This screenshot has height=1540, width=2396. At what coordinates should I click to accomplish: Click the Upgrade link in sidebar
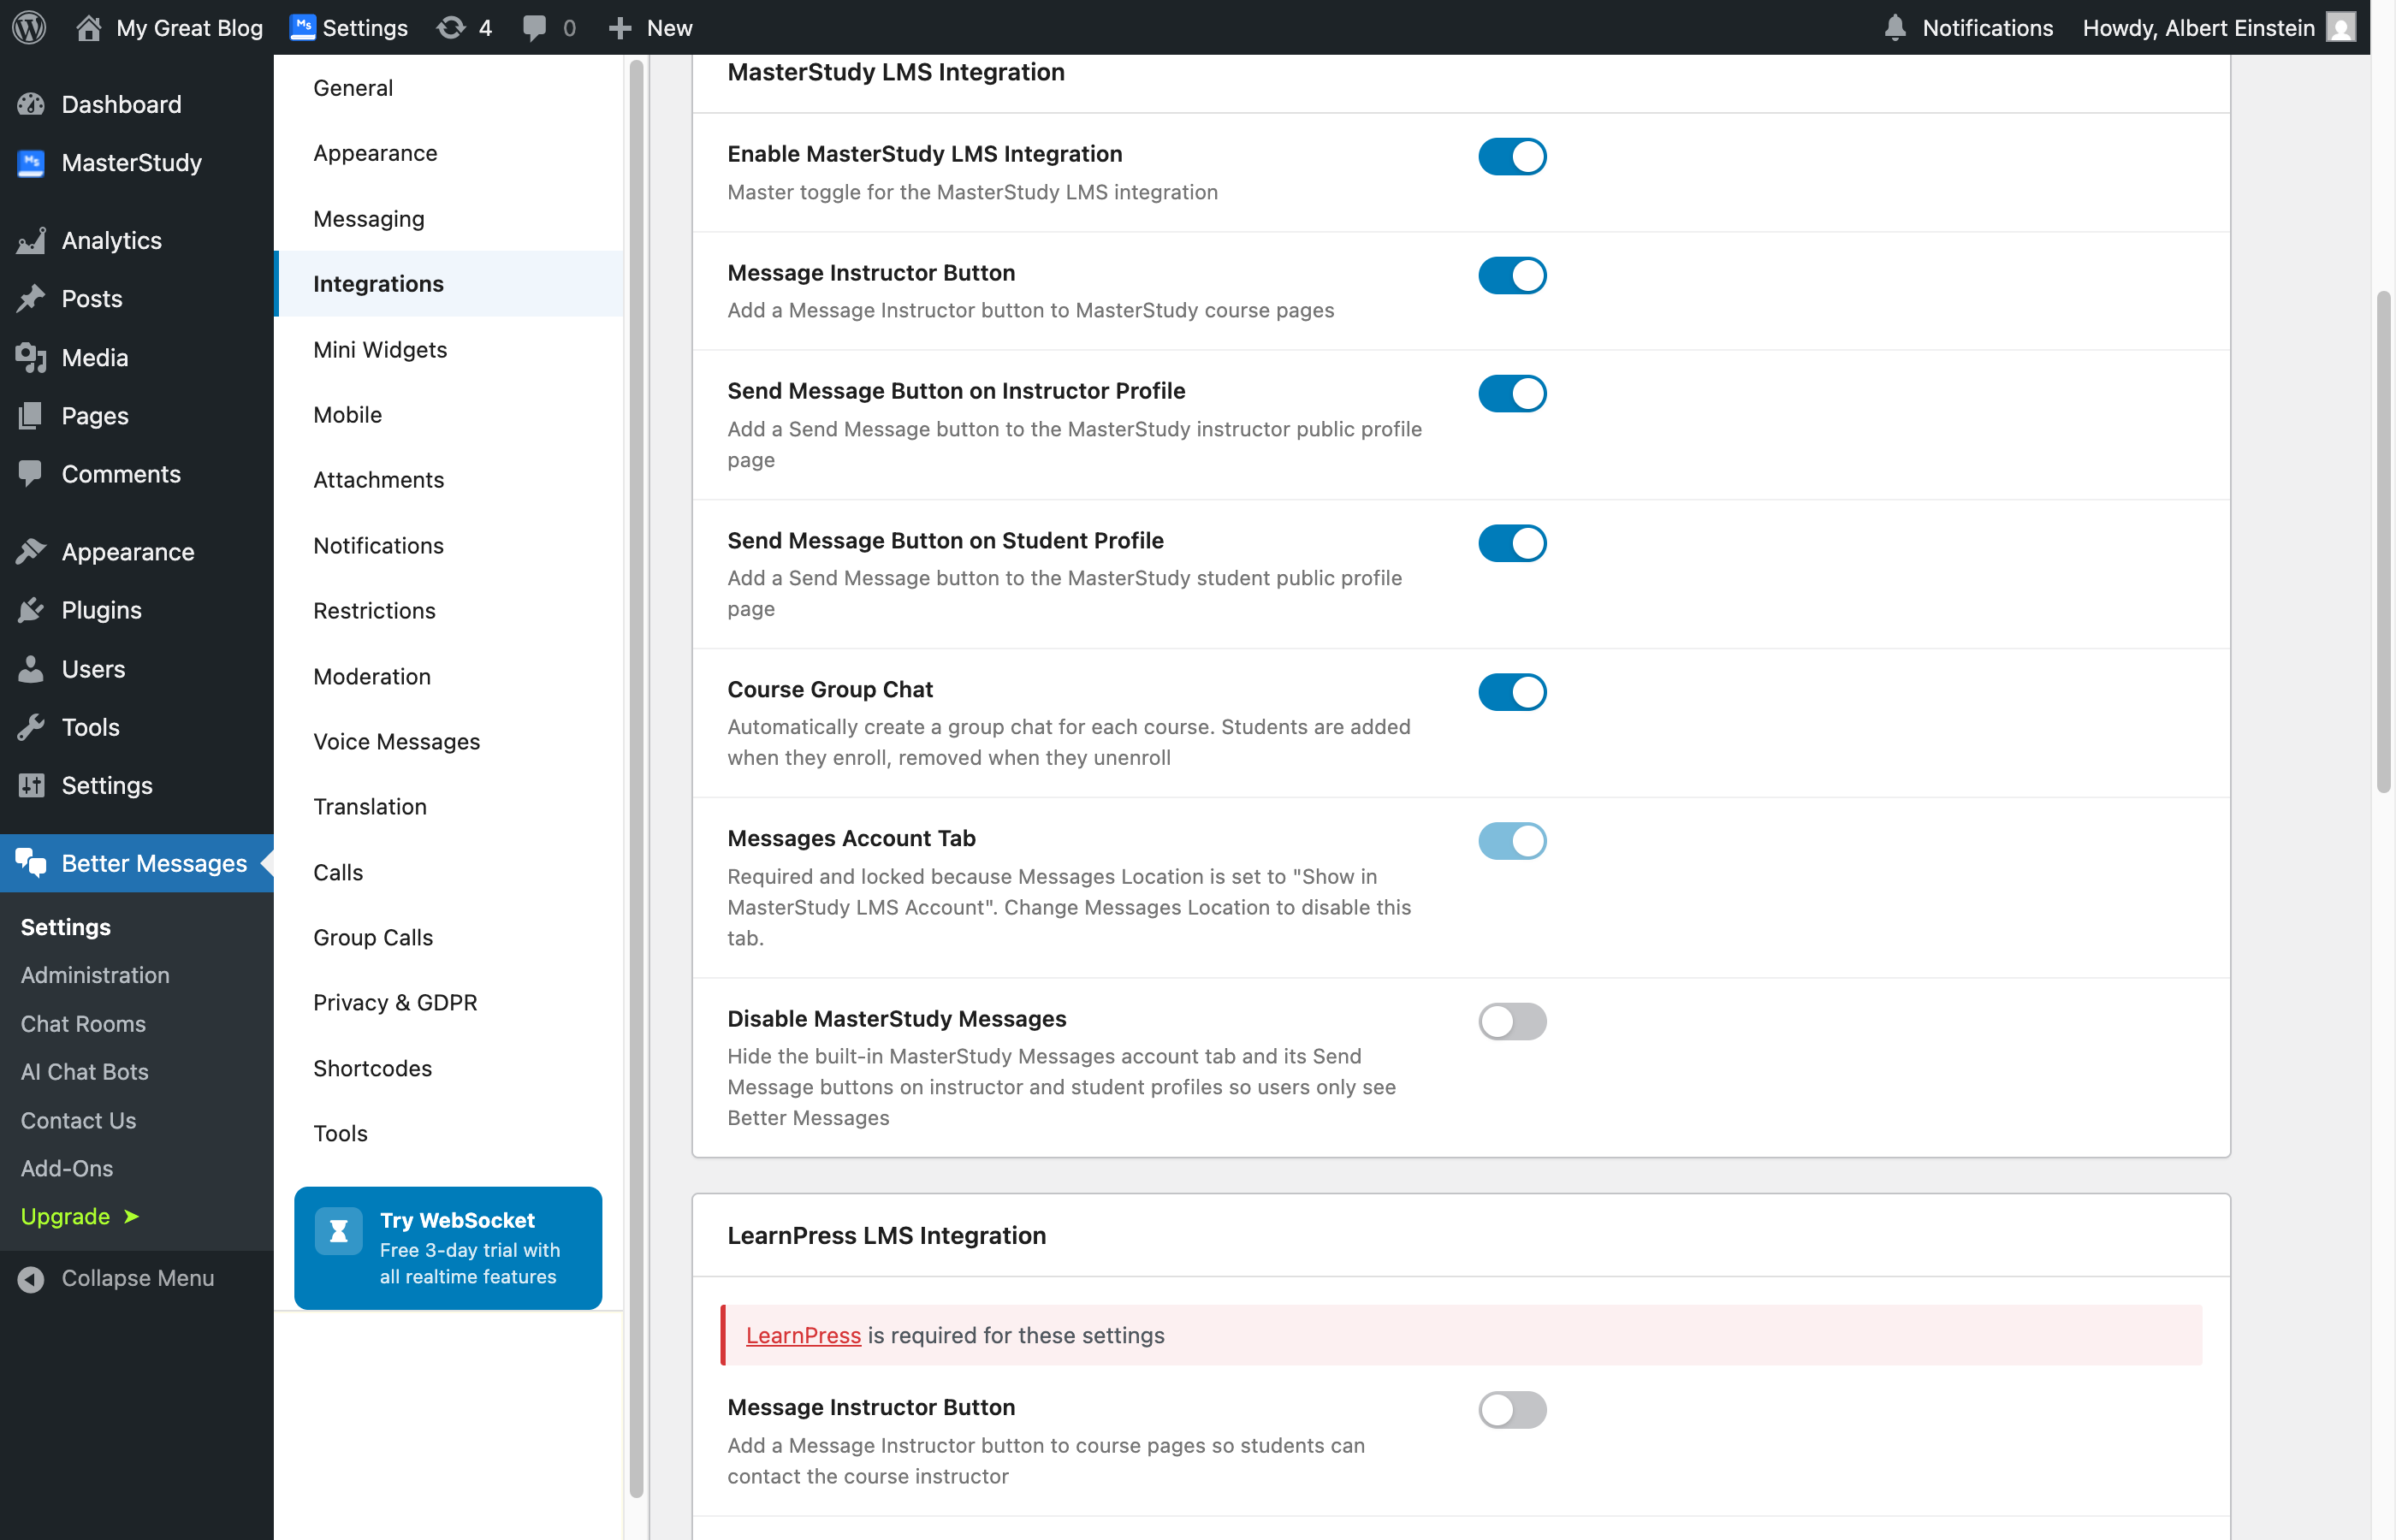point(80,1216)
